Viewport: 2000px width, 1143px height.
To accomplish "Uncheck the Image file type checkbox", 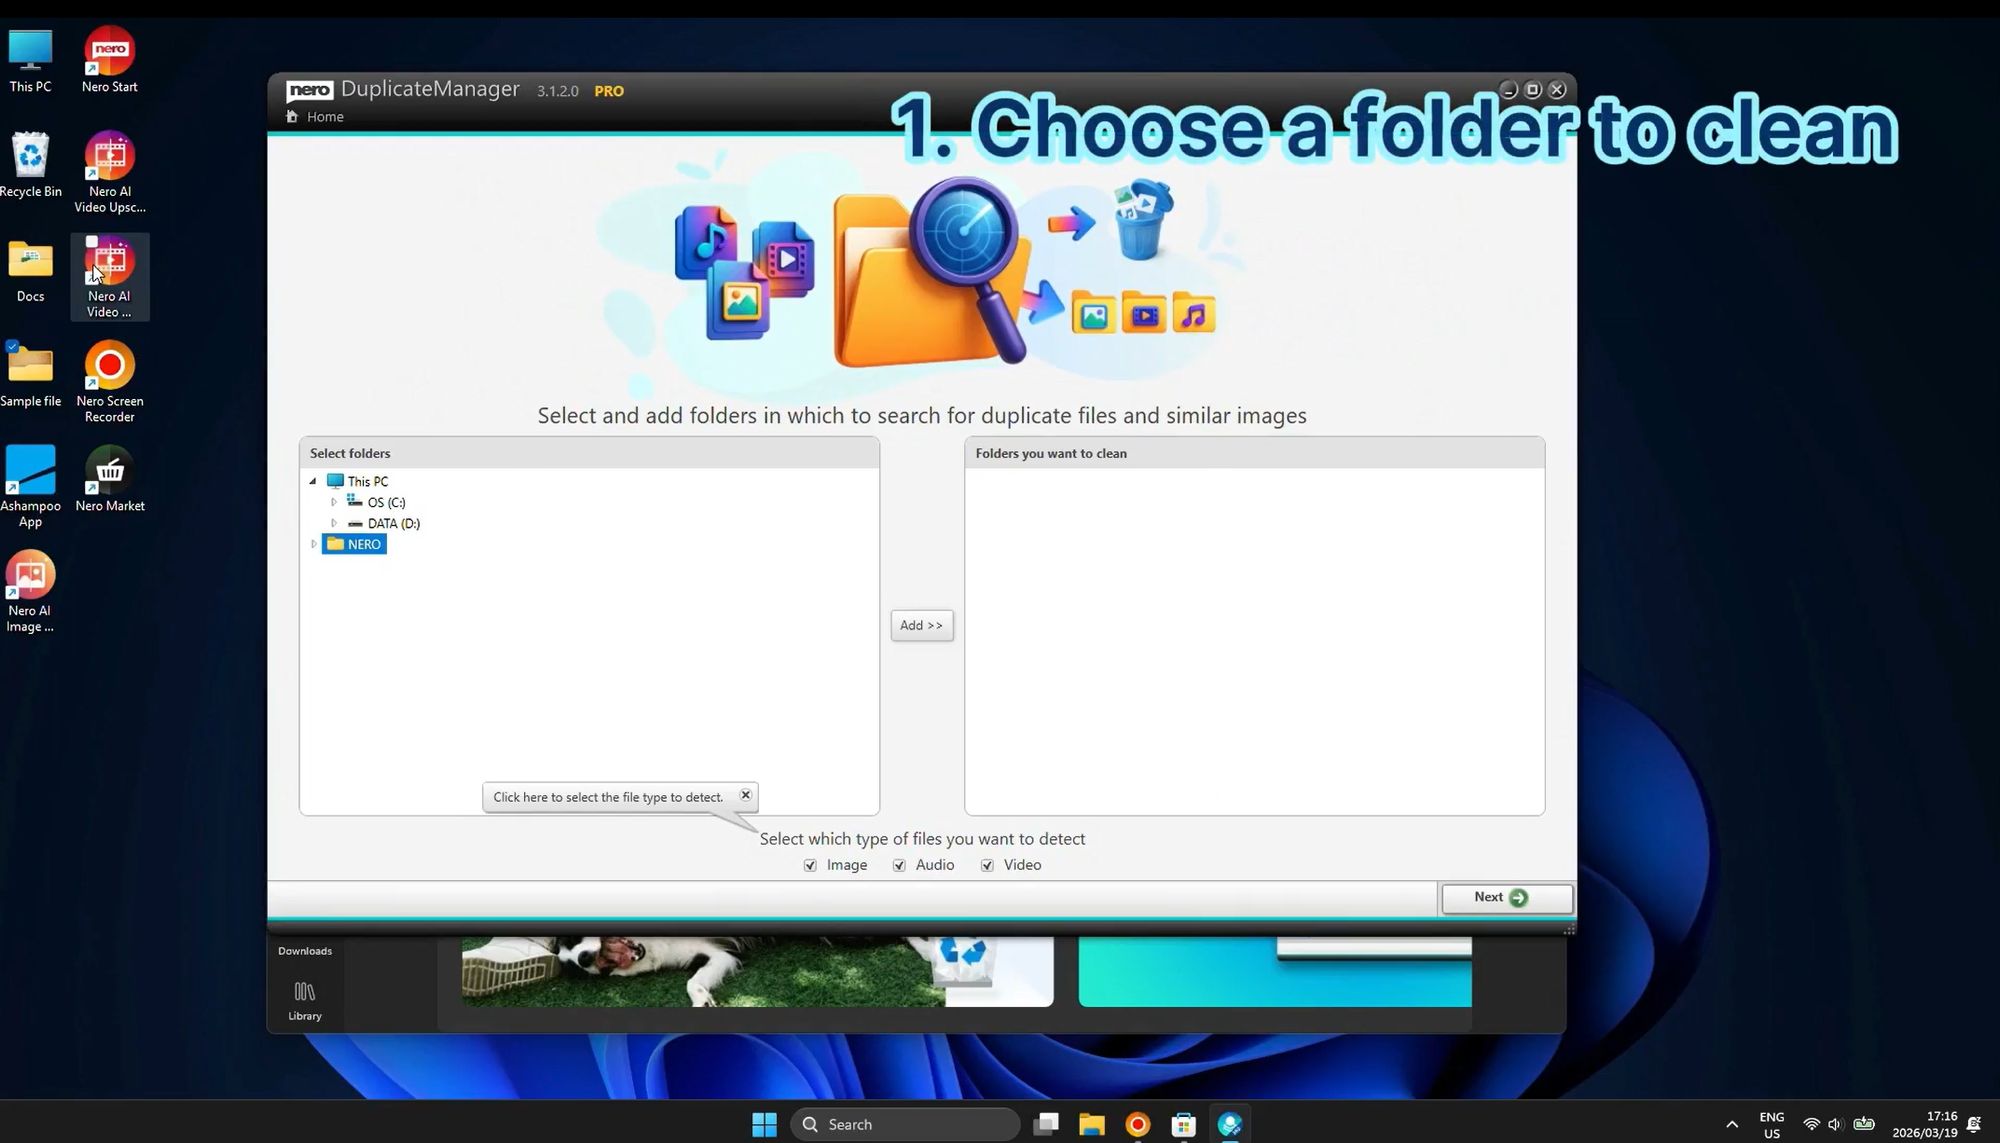I will [x=810, y=865].
